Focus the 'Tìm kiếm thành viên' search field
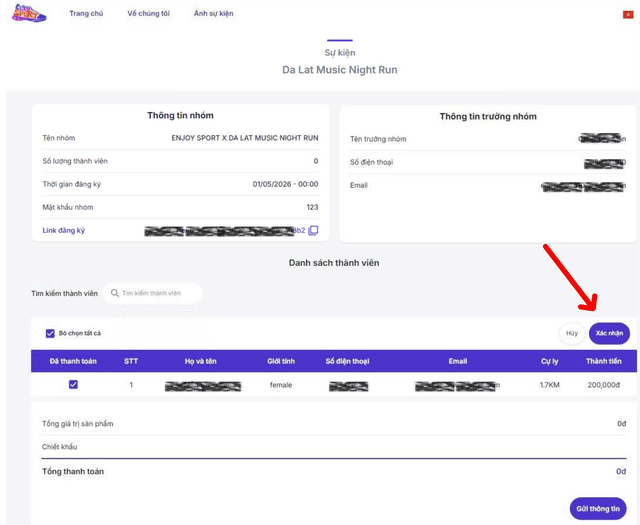The width and height of the screenshot is (640, 525). [x=158, y=293]
